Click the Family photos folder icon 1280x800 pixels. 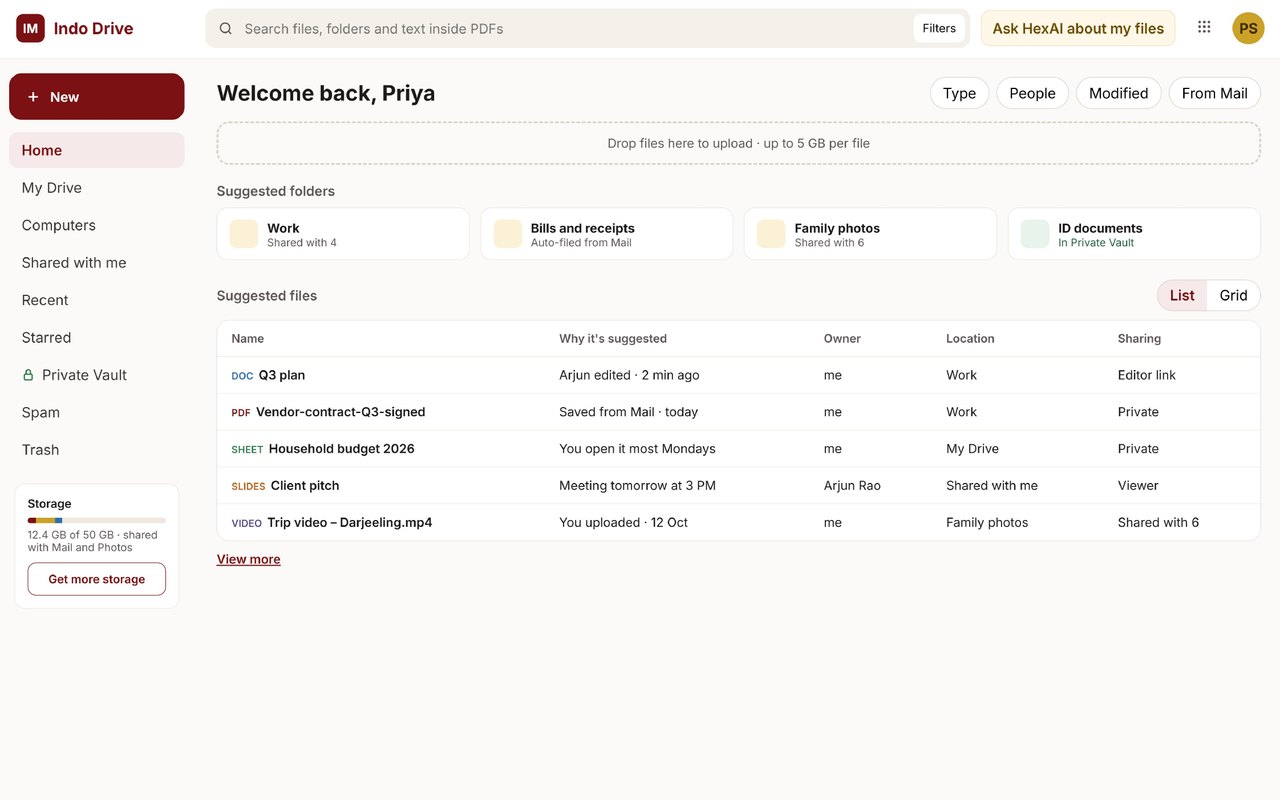coord(771,234)
